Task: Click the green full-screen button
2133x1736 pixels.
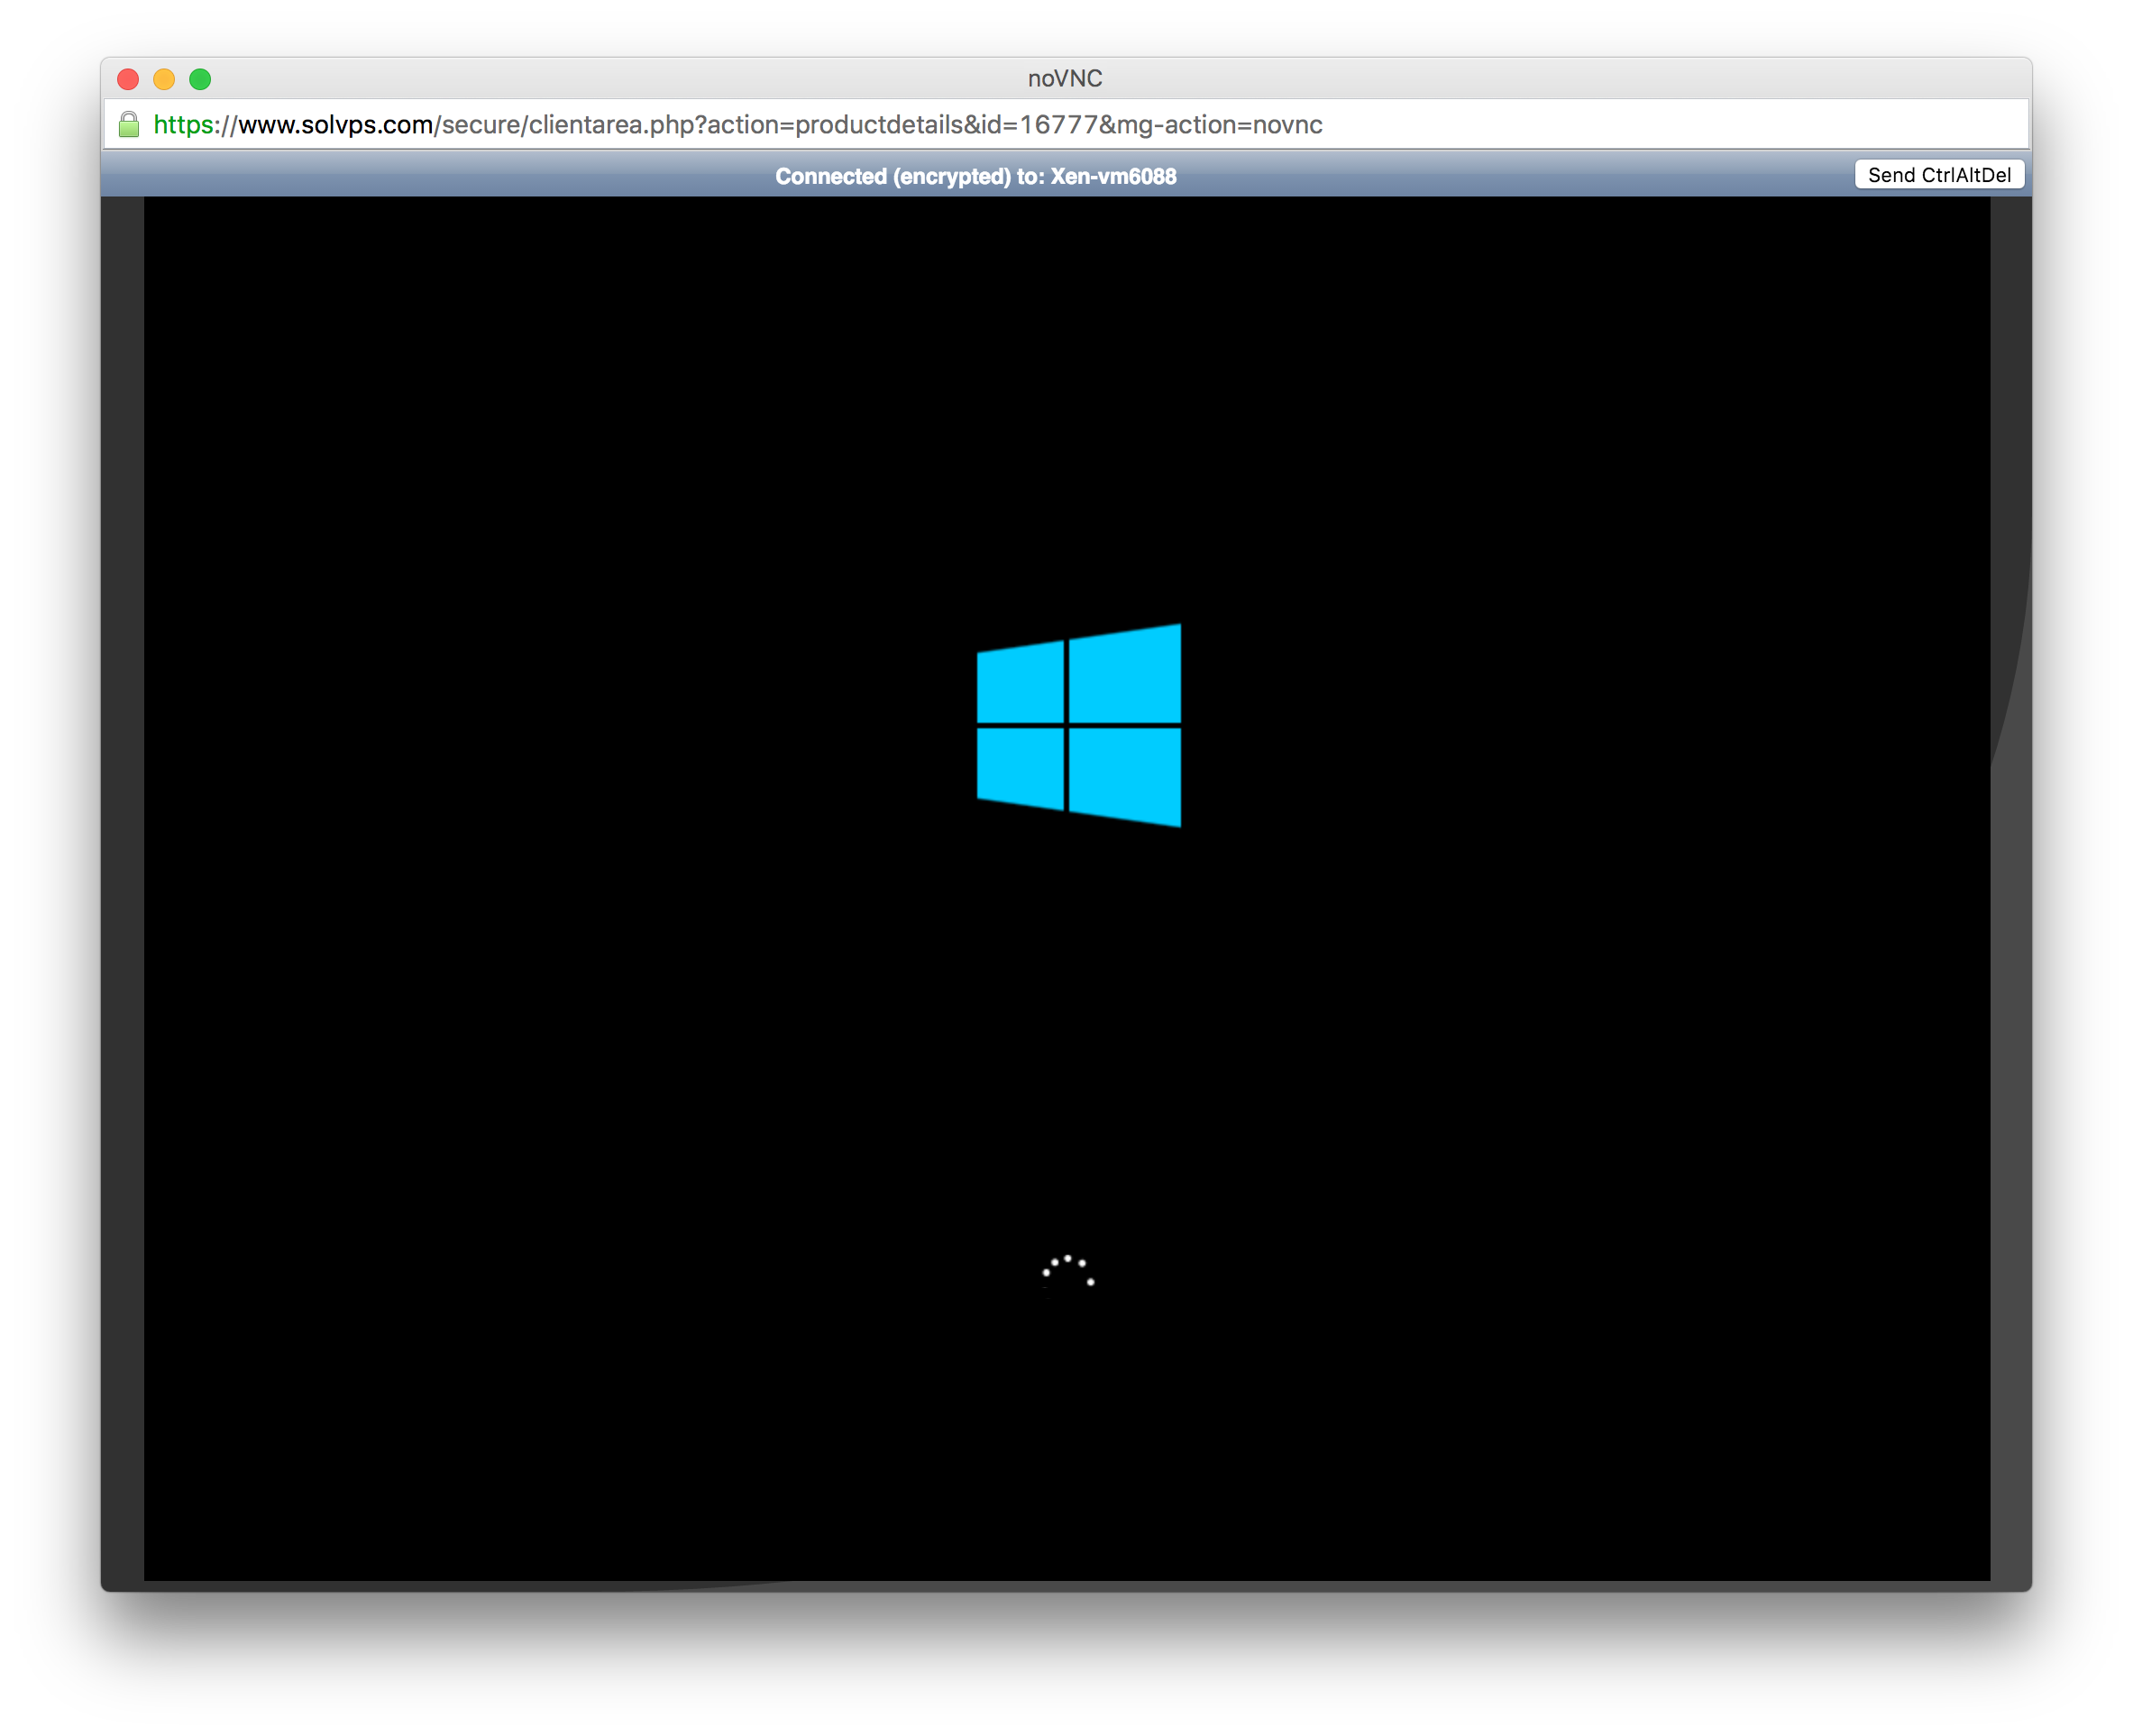Action: [200, 78]
